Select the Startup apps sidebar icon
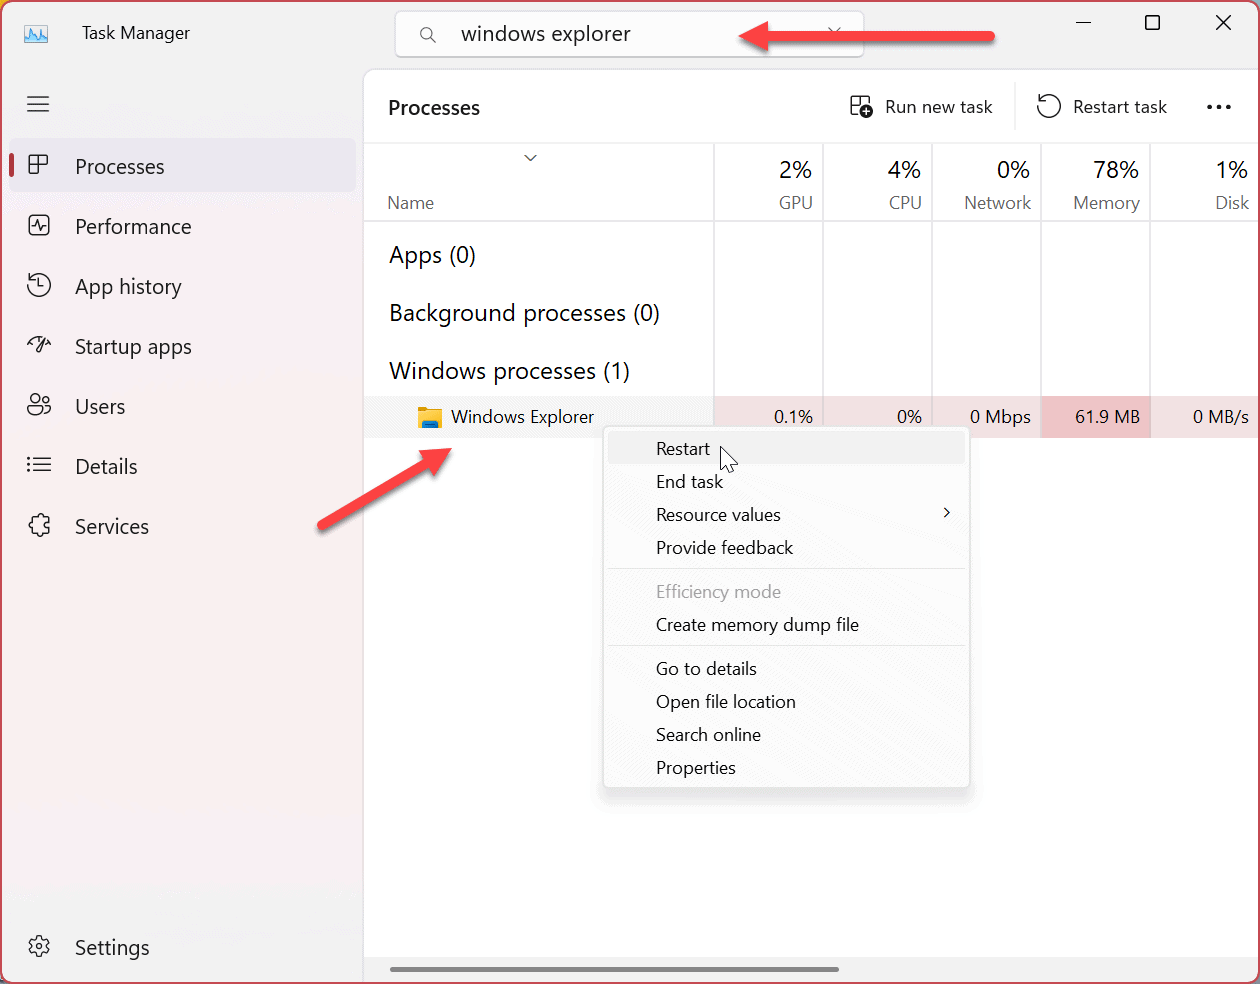 (39, 346)
